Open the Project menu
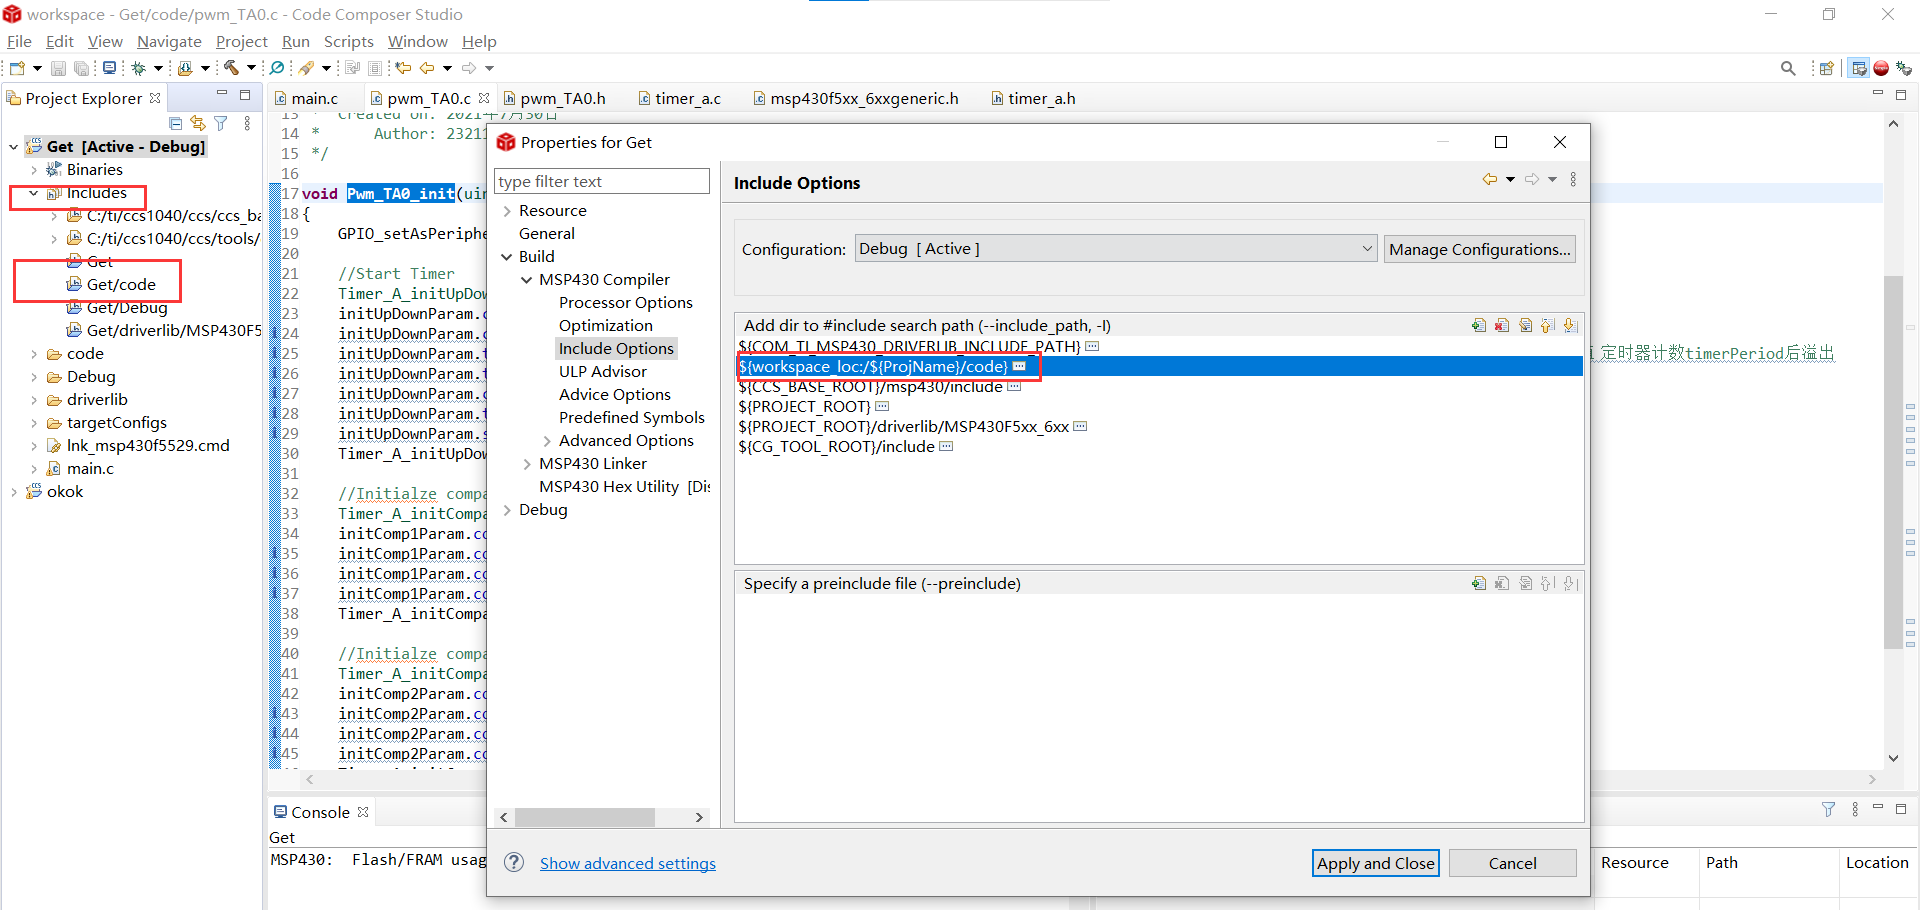This screenshot has width=1920, height=910. click(241, 41)
